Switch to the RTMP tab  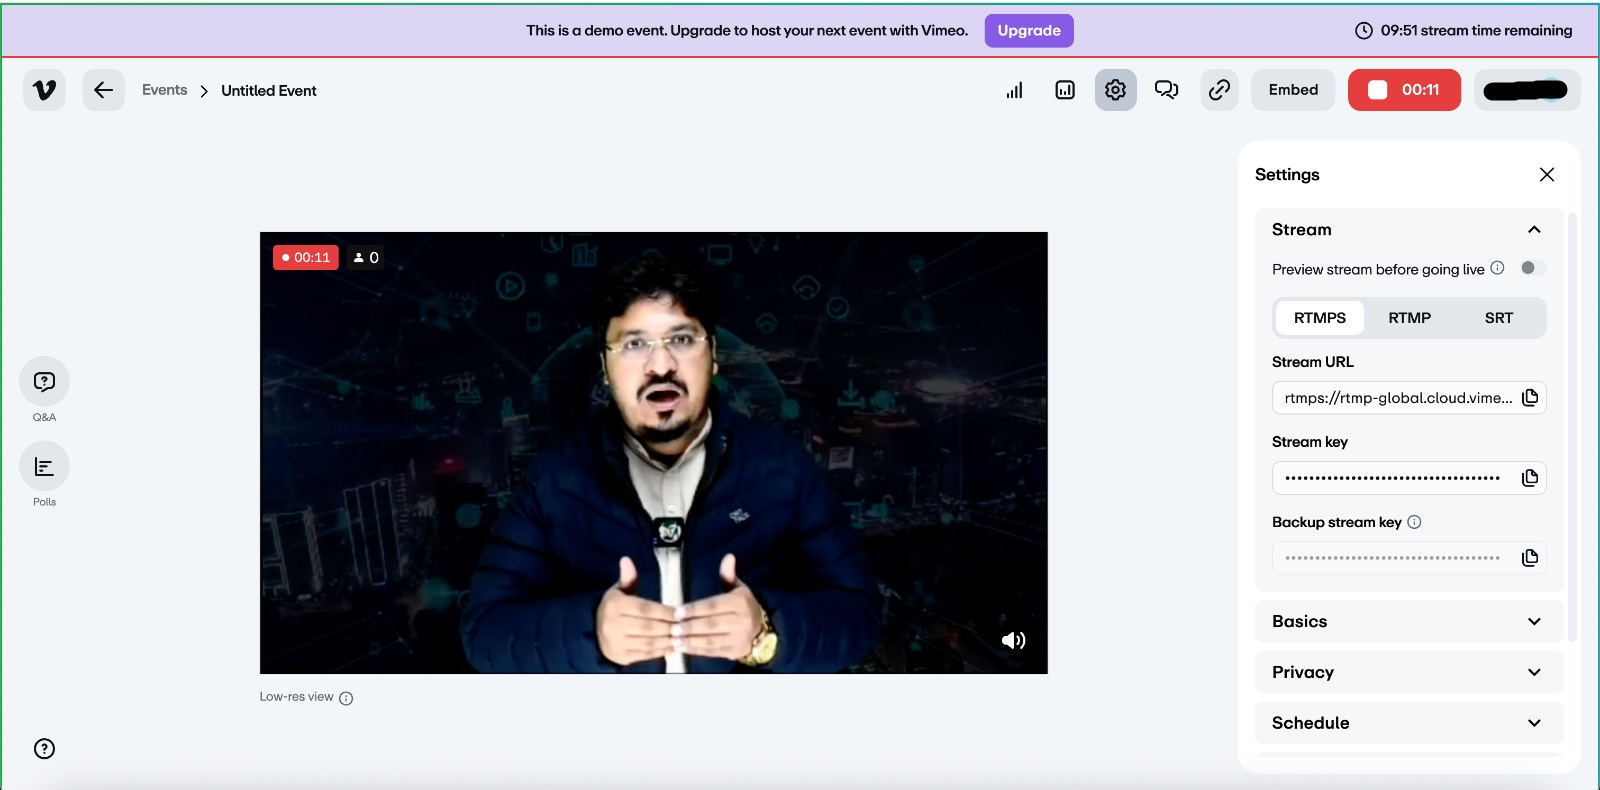(x=1409, y=318)
